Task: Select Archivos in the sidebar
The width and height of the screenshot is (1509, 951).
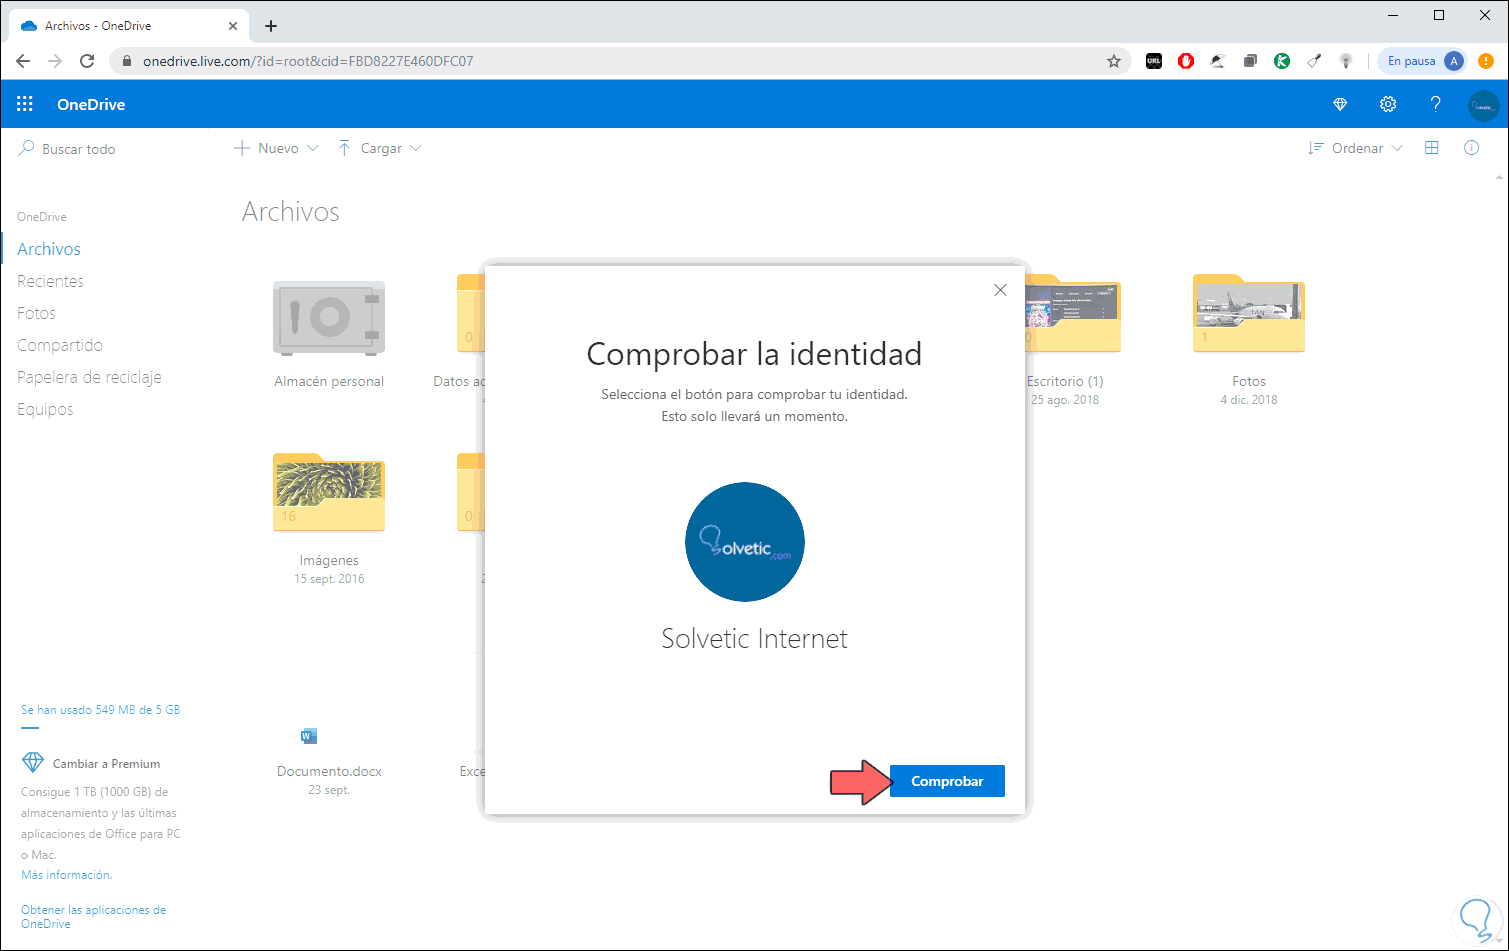Action: pyautogui.click(x=49, y=249)
